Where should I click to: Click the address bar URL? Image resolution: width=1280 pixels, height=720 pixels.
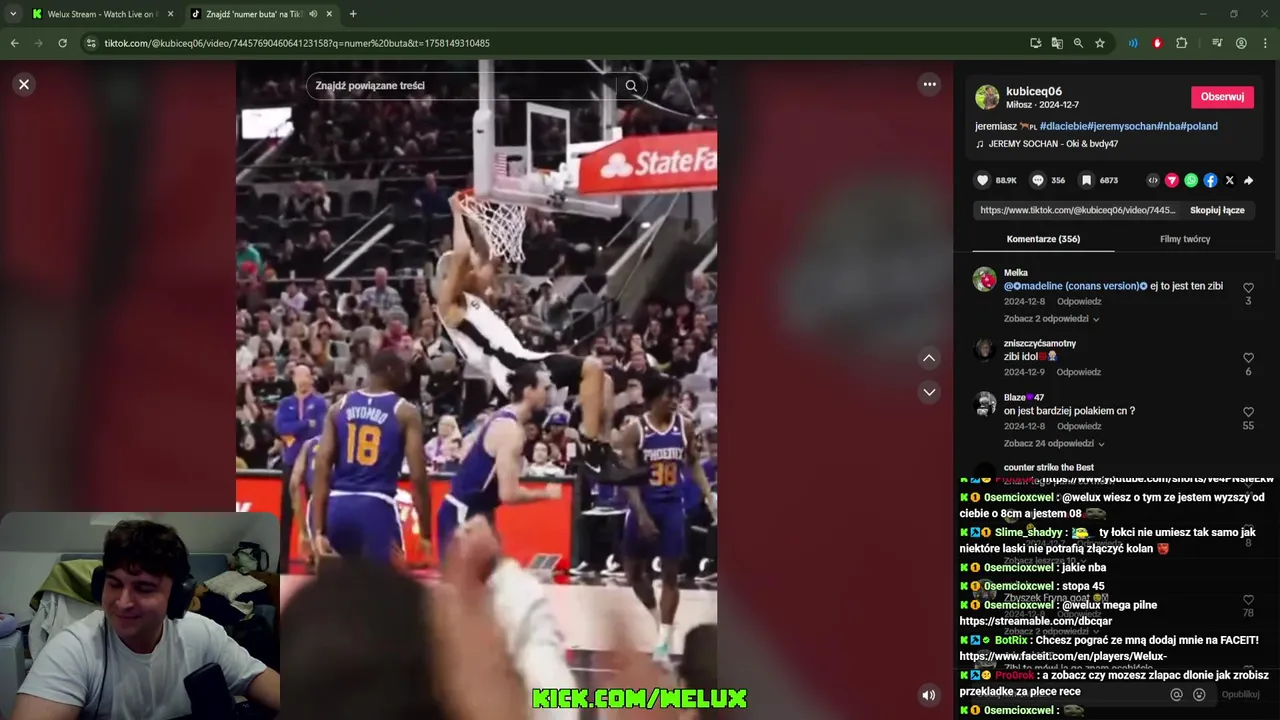point(297,43)
